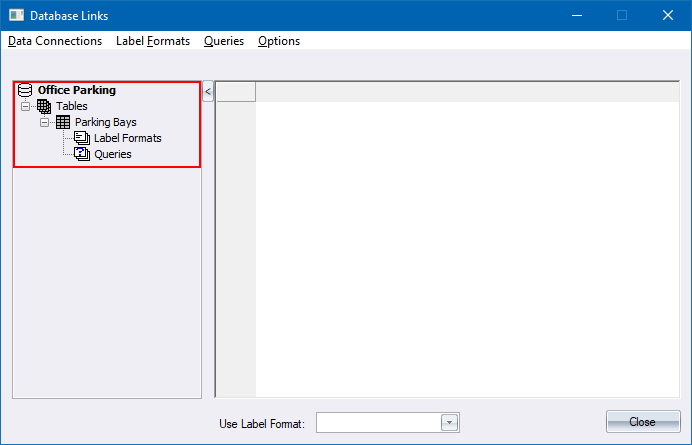Select the Parking Bays table label
This screenshot has width=692, height=445.
pyautogui.click(x=105, y=122)
